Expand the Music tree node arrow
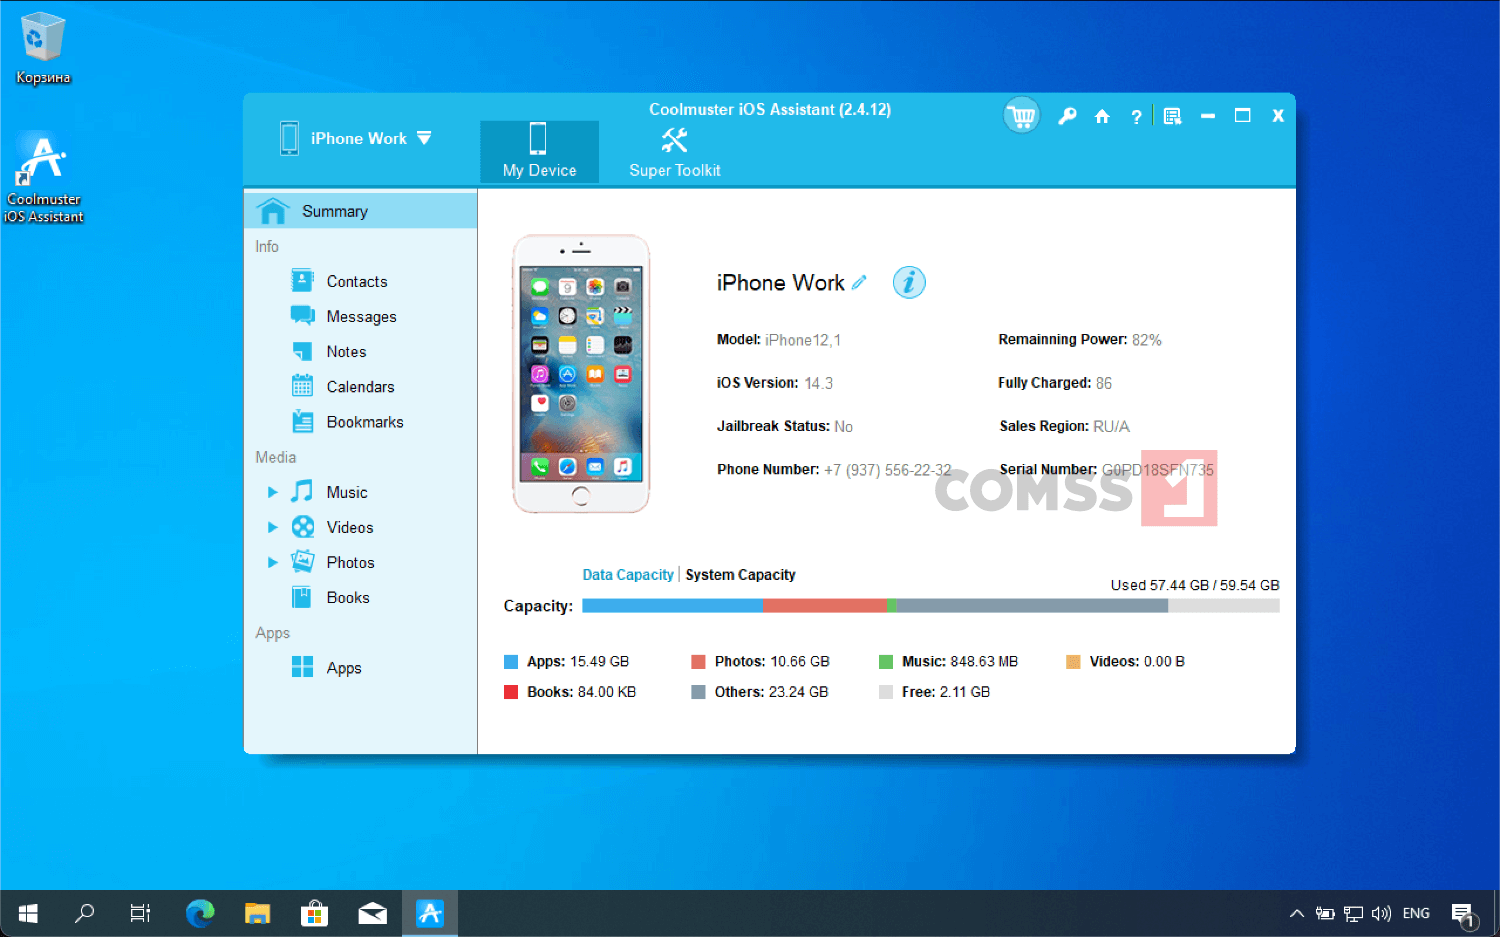 point(272,492)
